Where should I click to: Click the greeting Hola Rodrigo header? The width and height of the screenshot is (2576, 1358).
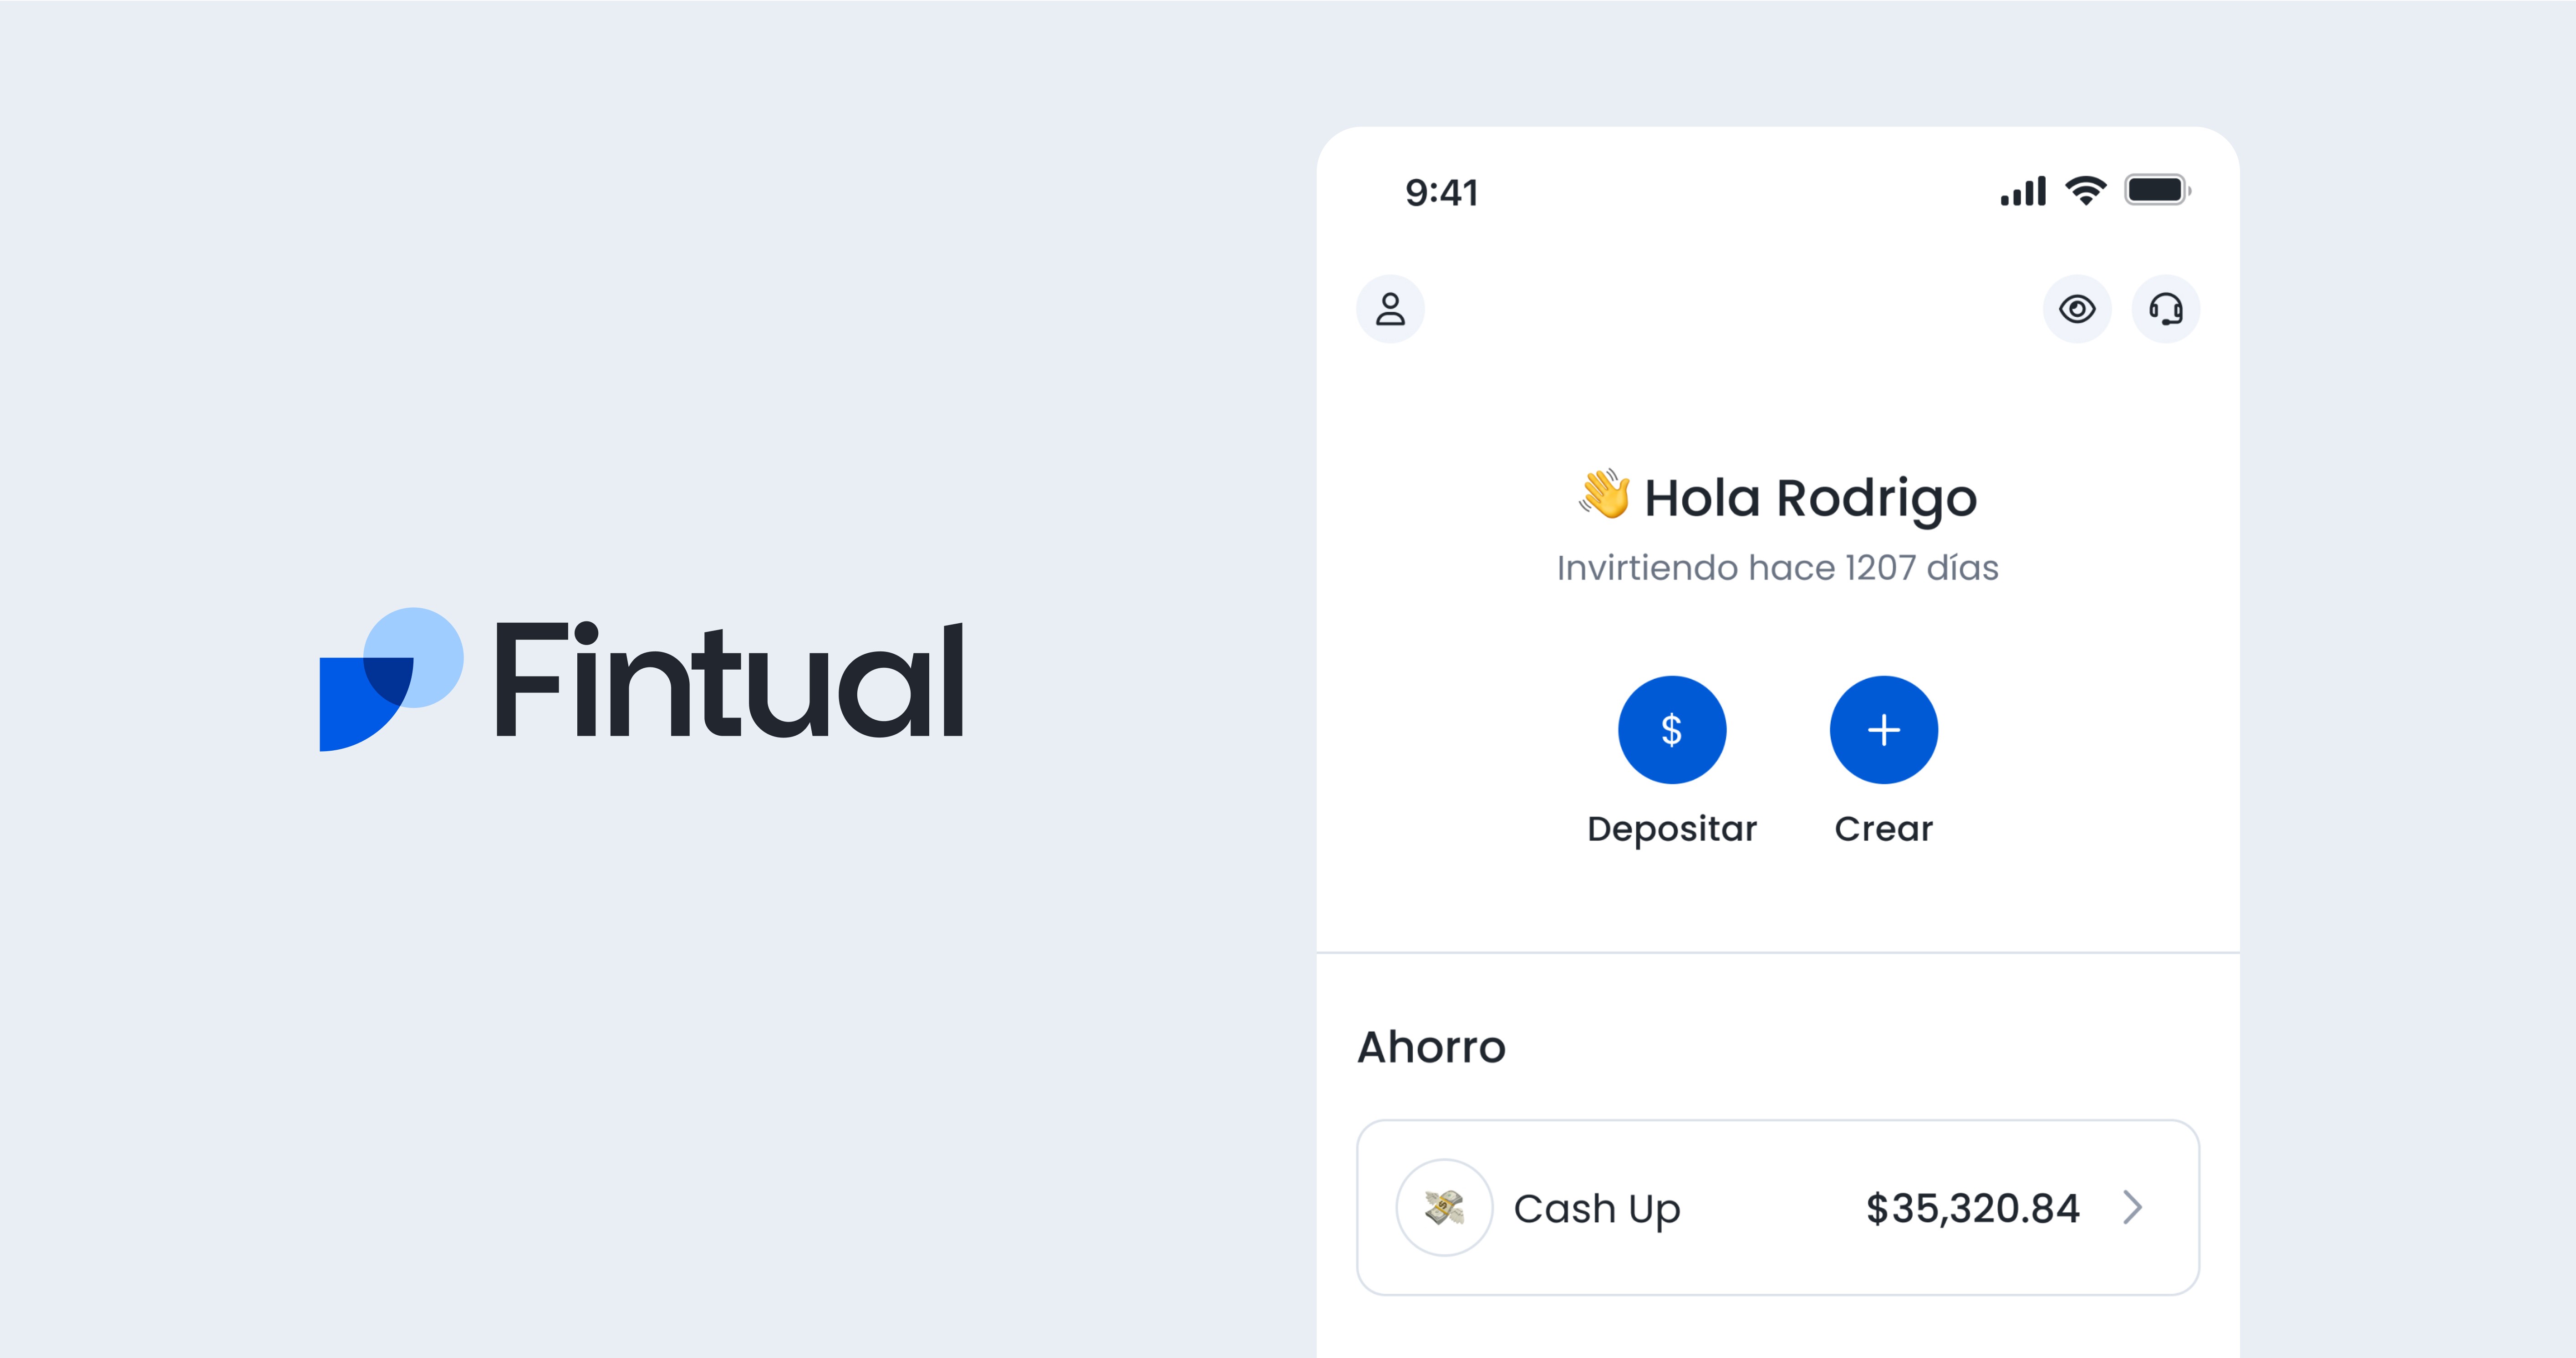(1776, 497)
